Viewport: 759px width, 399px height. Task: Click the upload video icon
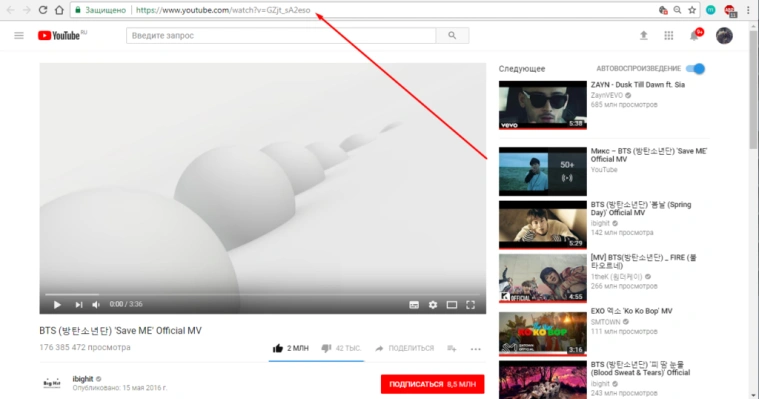pyautogui.click(x=644, y=35)
